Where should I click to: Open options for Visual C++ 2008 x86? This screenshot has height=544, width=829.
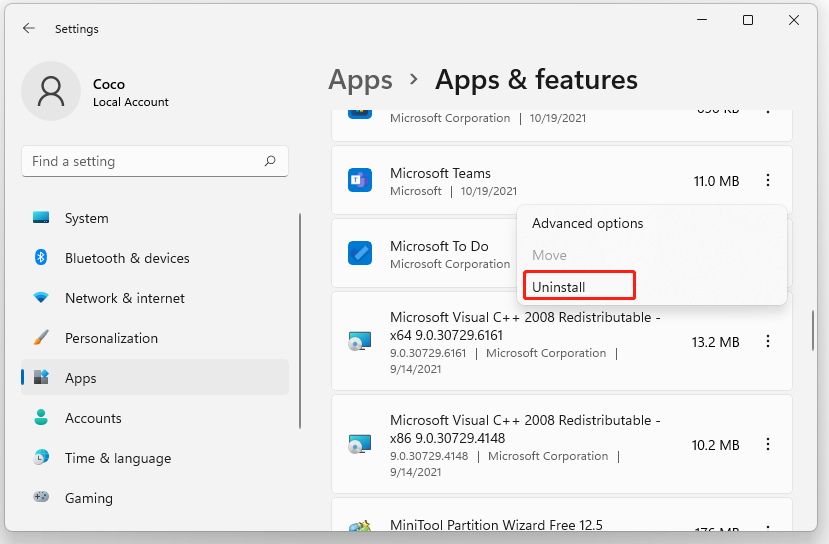(x=768, y=444)
